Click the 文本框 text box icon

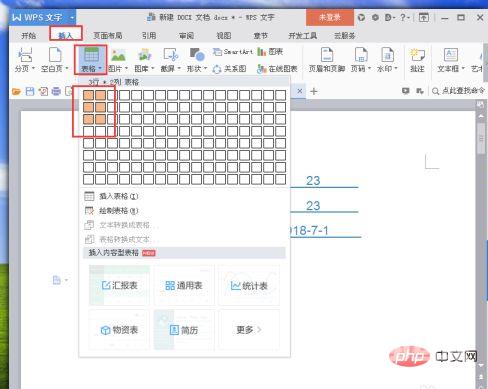coord(451,55)
